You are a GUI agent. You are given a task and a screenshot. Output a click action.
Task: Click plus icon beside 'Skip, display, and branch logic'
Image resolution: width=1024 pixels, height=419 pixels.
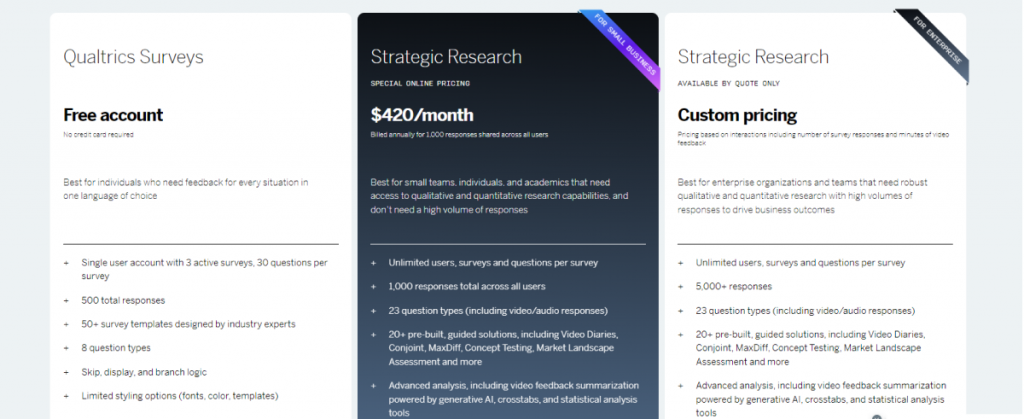pyautogui.click(x=67, y=372)
